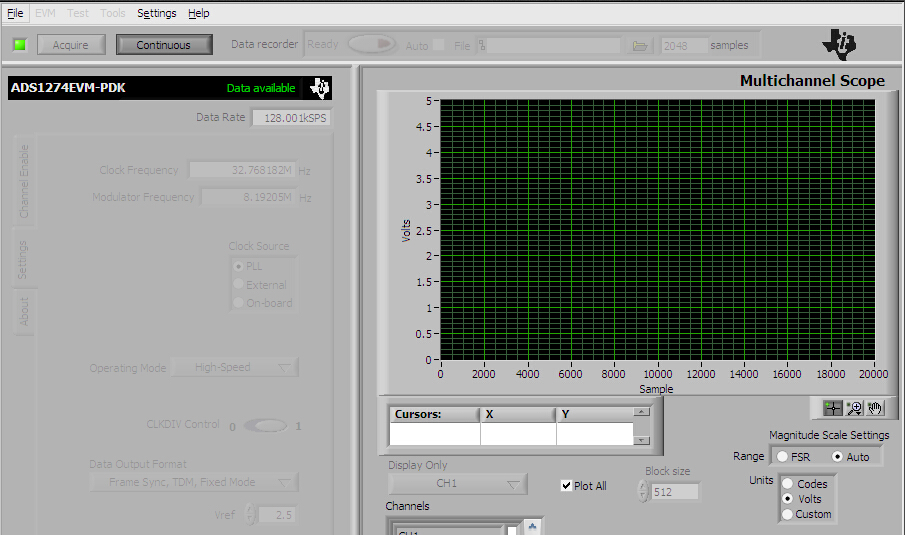Toggle the Plot All checkbox
Viewport: 905px width, 535px height.
(567, 486)
